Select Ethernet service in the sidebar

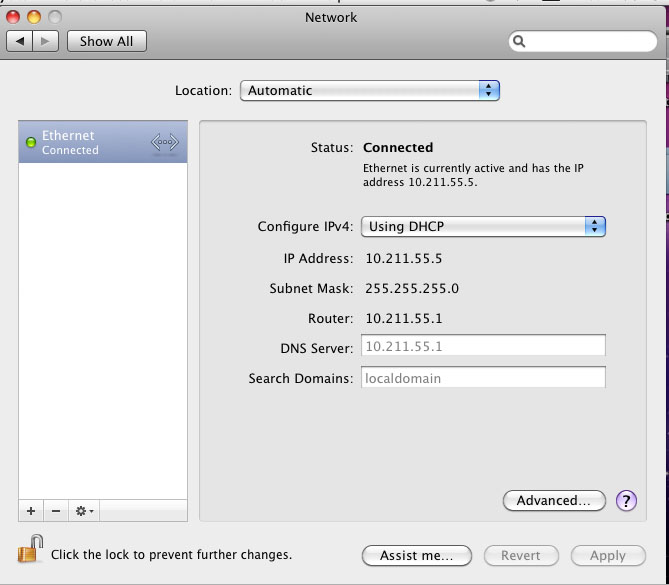point(103,142)
